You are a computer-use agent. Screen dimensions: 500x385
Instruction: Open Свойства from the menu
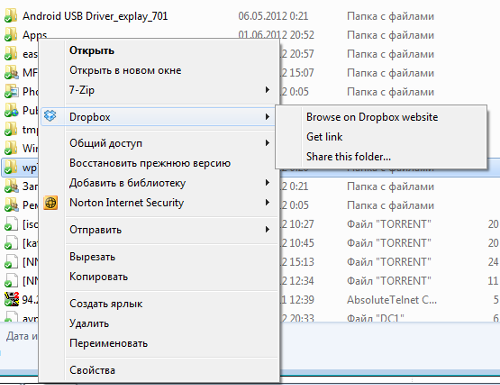(92, 370)
